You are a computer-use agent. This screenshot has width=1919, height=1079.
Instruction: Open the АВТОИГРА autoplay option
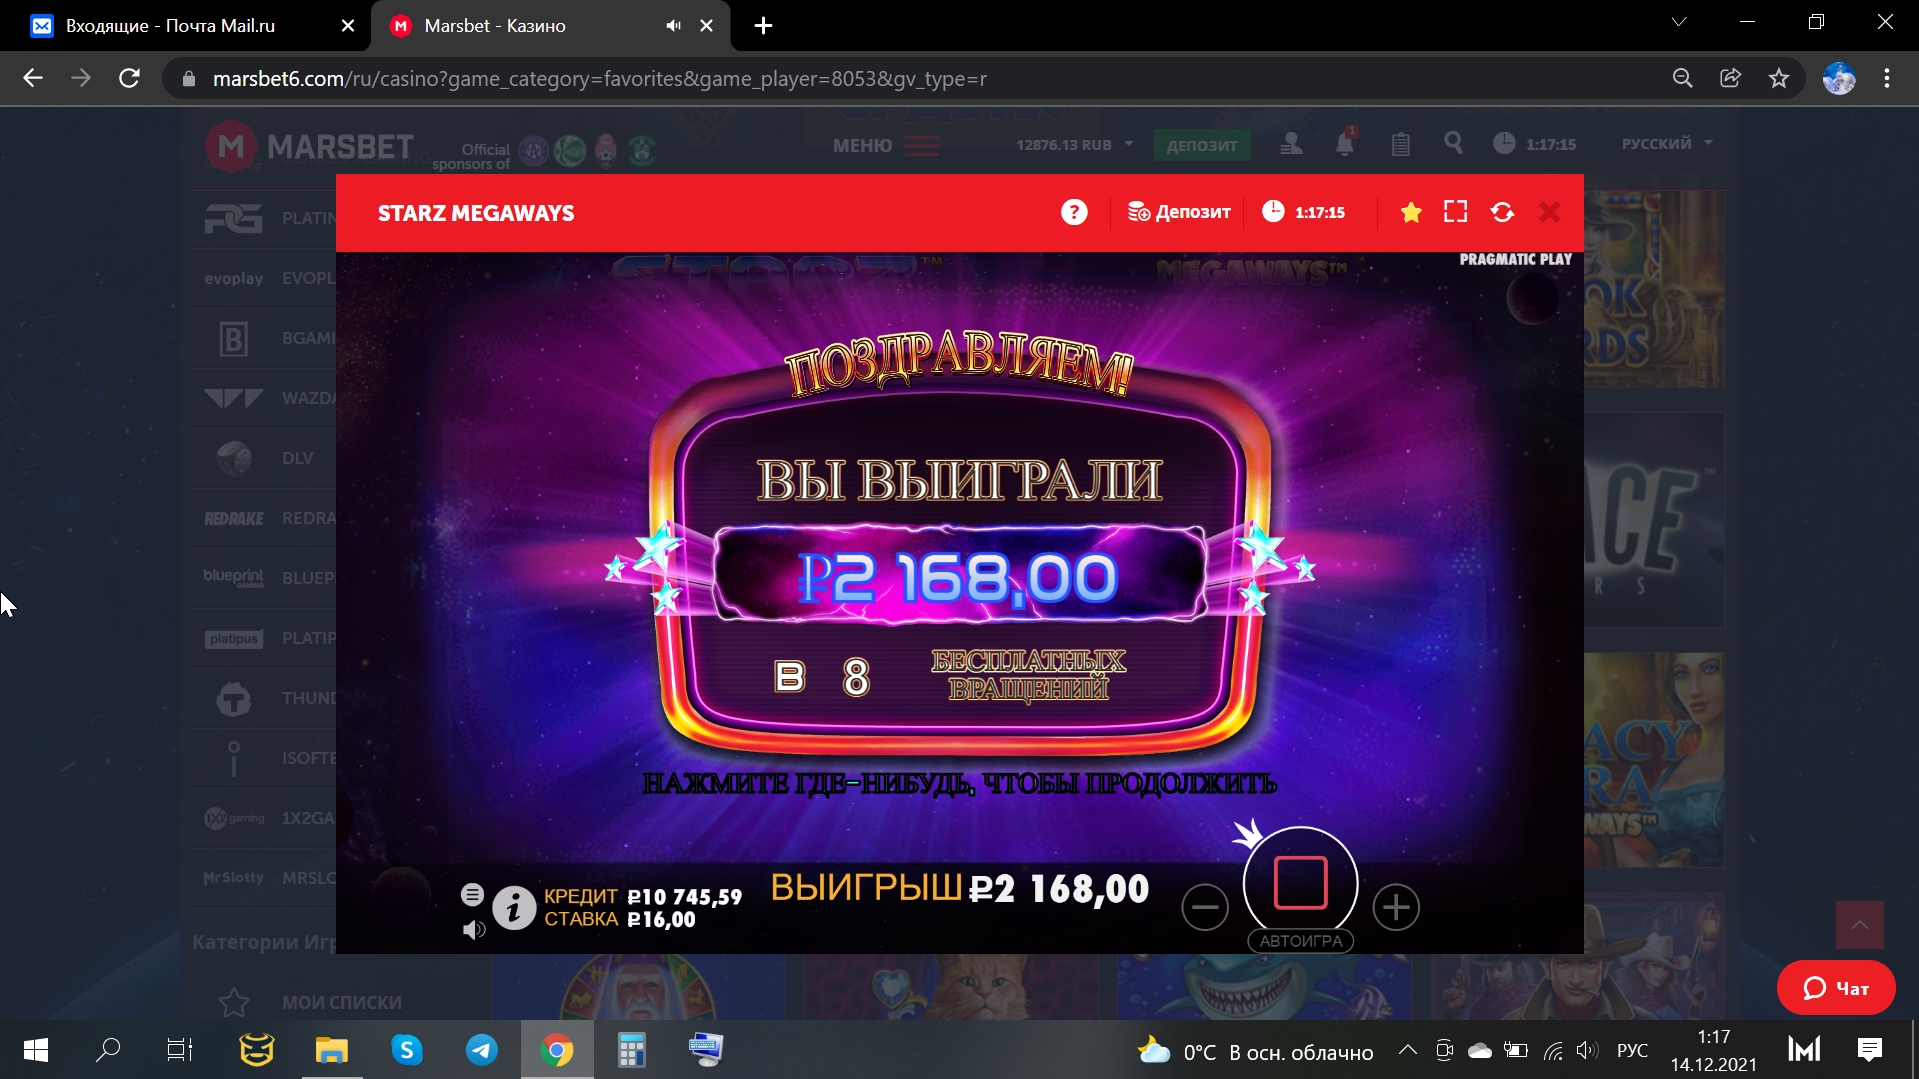coord(1300,941)
